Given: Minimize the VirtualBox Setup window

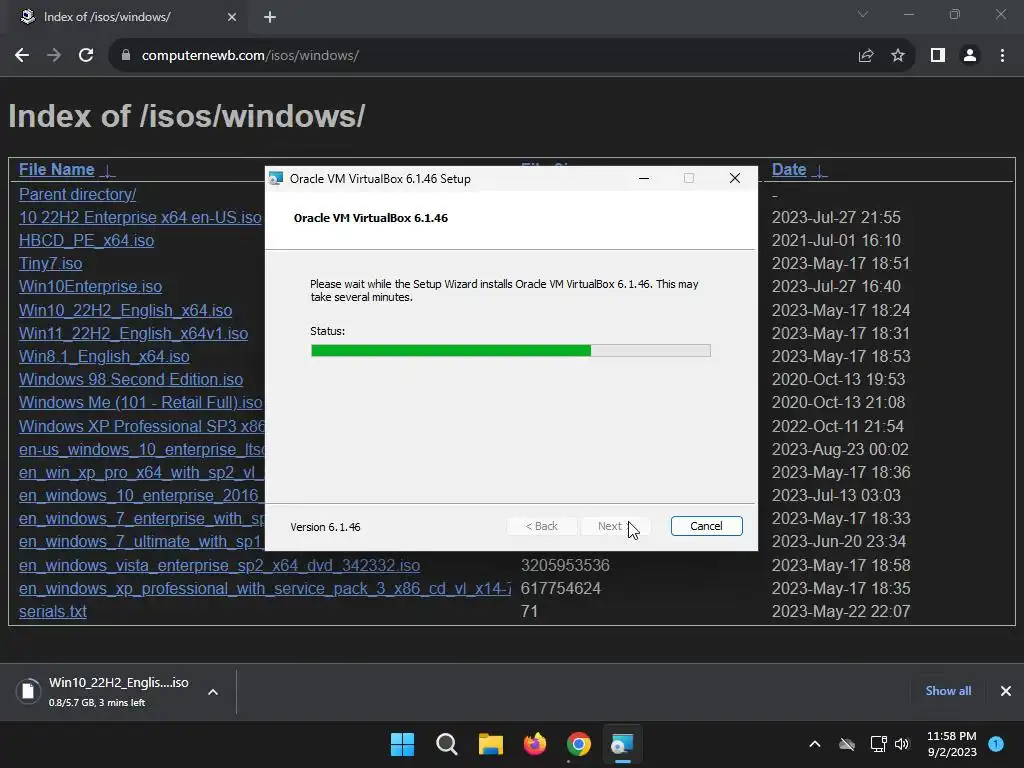Looking at the screenshot, I should 644,178.
